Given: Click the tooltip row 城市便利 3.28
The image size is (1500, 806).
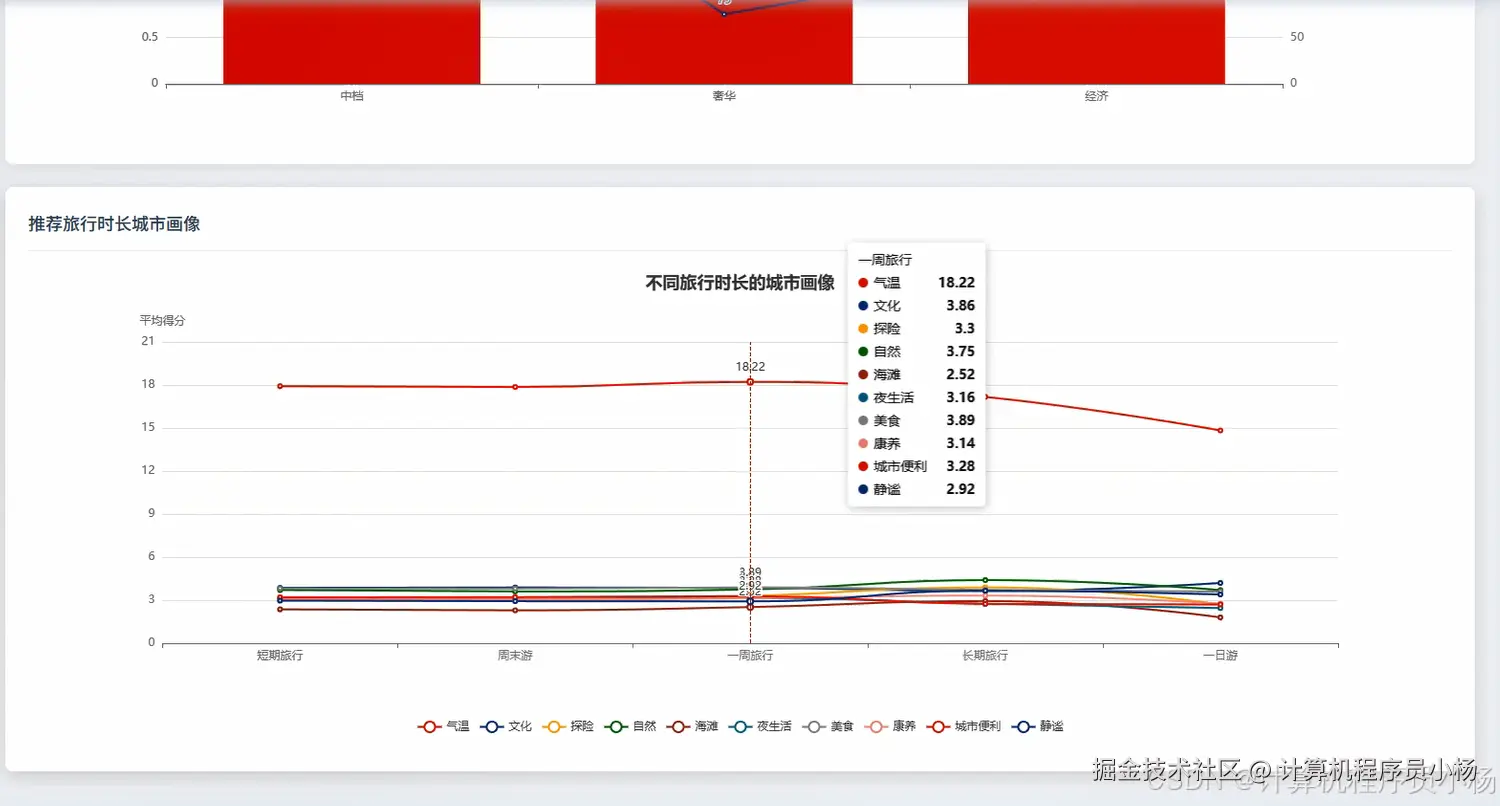Looking at the screenshot, I should [x=916, y=467].
